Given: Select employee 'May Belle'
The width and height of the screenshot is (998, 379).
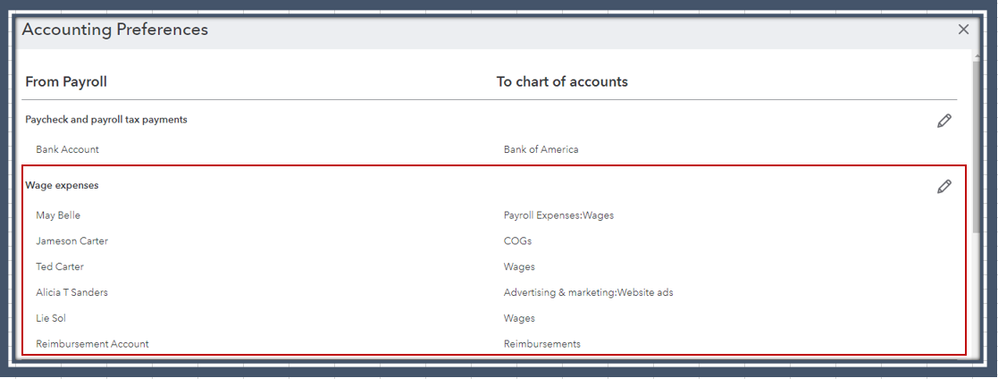Looking at the screenshot, I should pyautogui.click(x=58, y=215).
